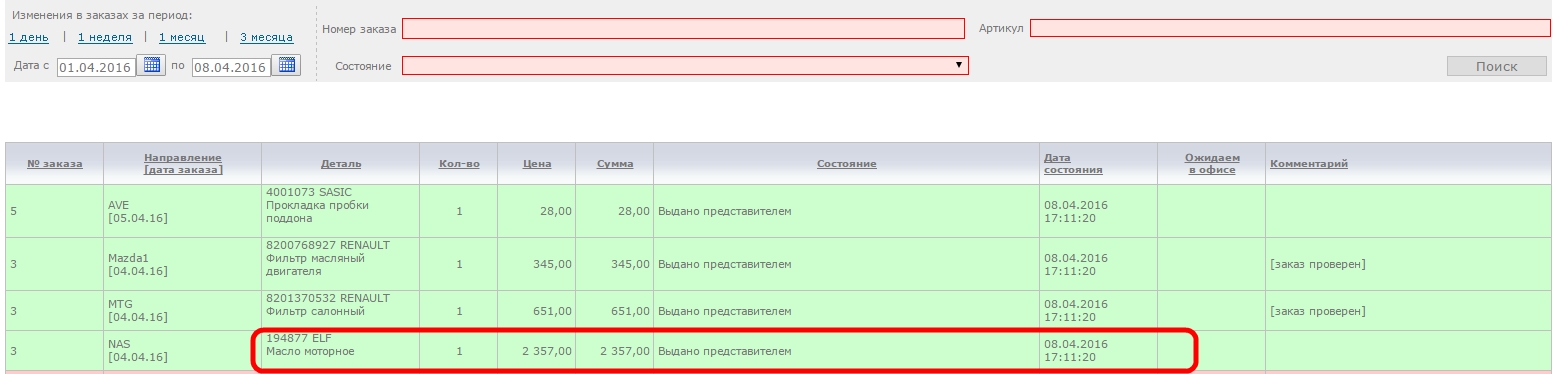
Task: Select the 194877 ELF part cell
Action: [x=340, y=351]
